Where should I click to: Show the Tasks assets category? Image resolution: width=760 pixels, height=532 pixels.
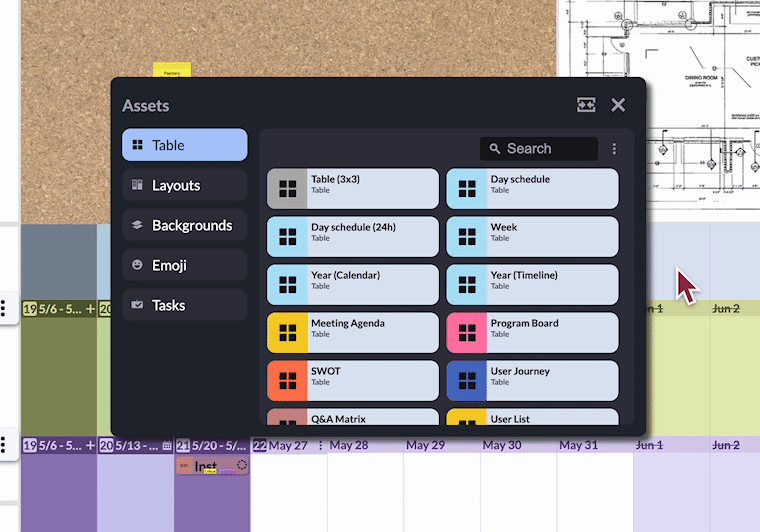[184, 305]
